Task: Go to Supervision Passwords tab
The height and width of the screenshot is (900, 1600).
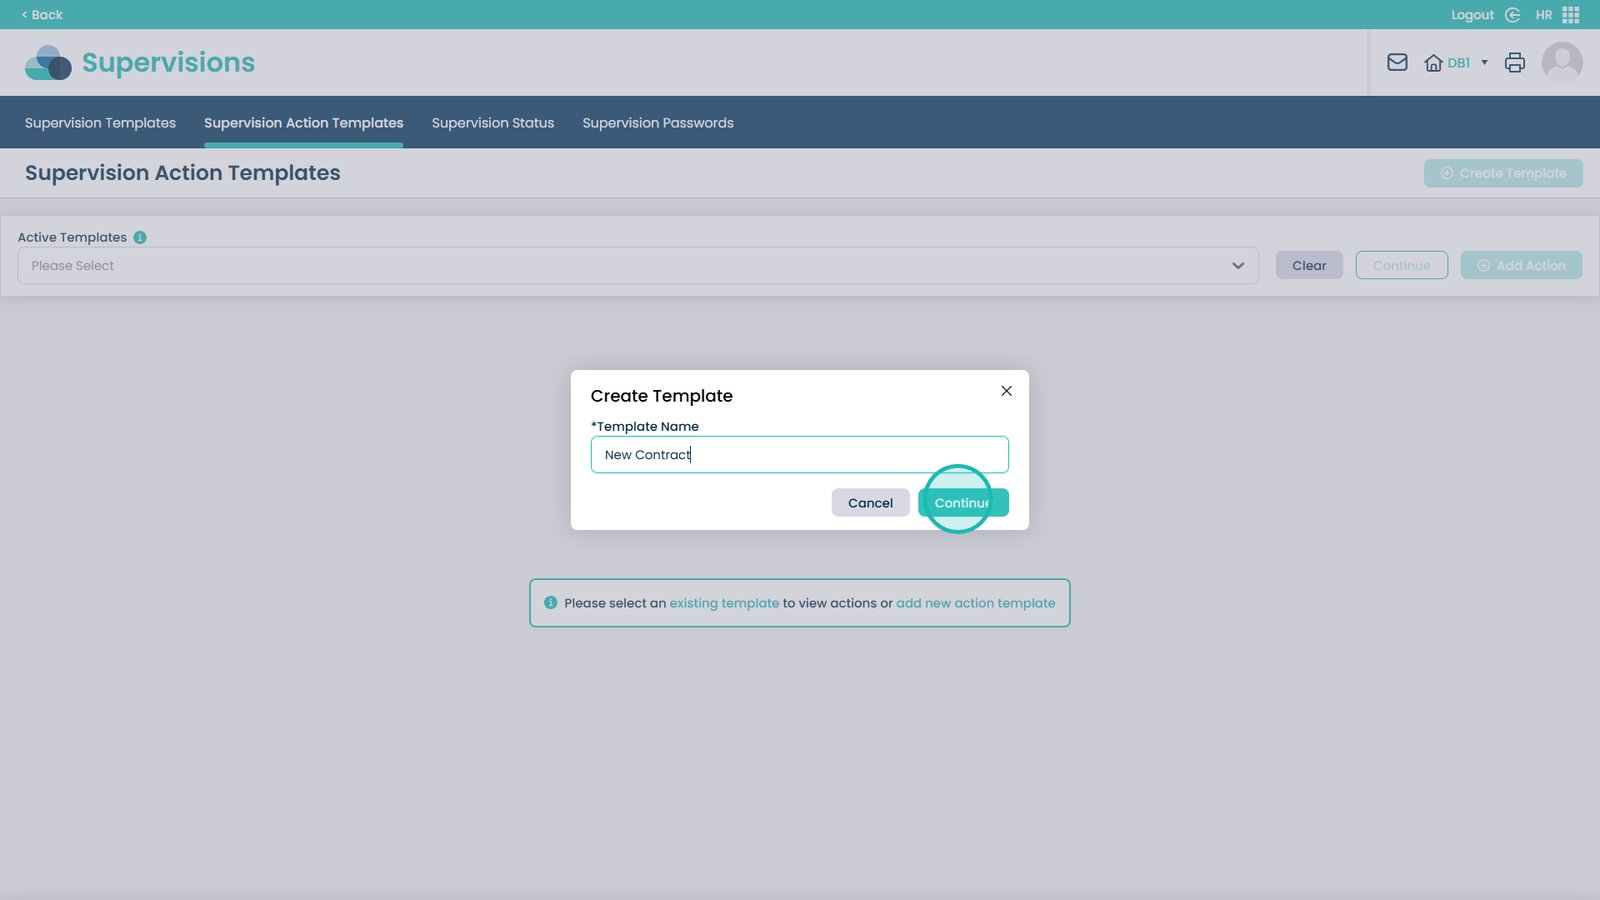Action: coord(658,123)
